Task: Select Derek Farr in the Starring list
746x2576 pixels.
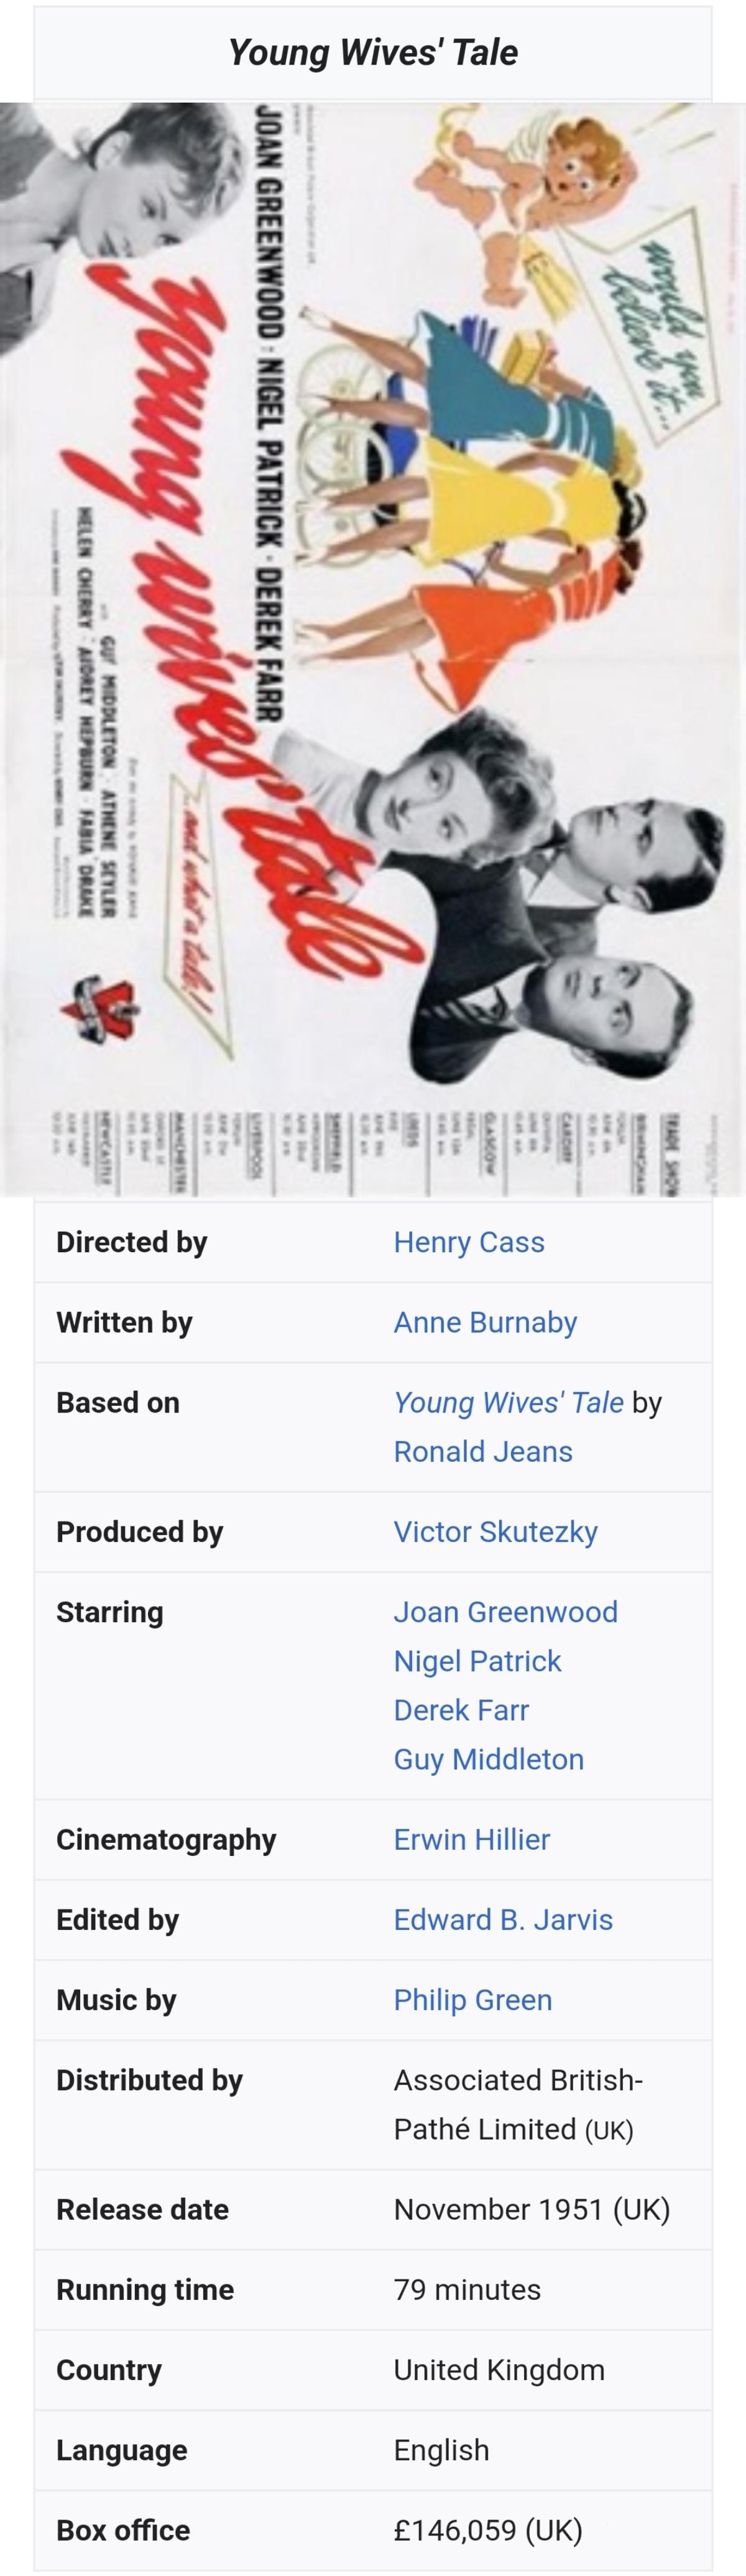Action: [x=460, y=1709]
